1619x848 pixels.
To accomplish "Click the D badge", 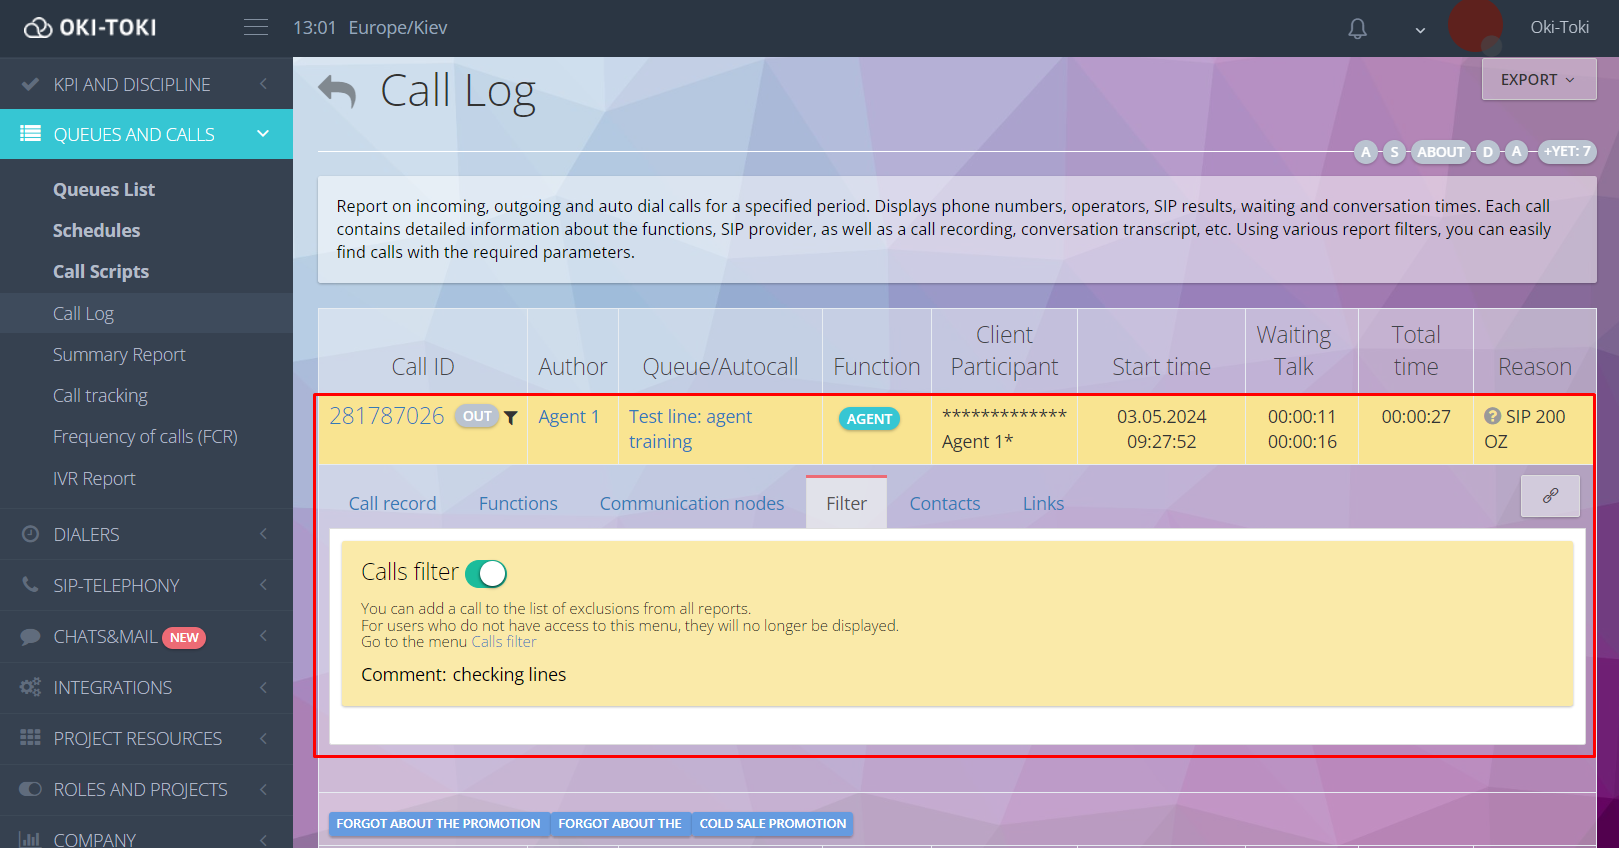I will click(1488, 152).
